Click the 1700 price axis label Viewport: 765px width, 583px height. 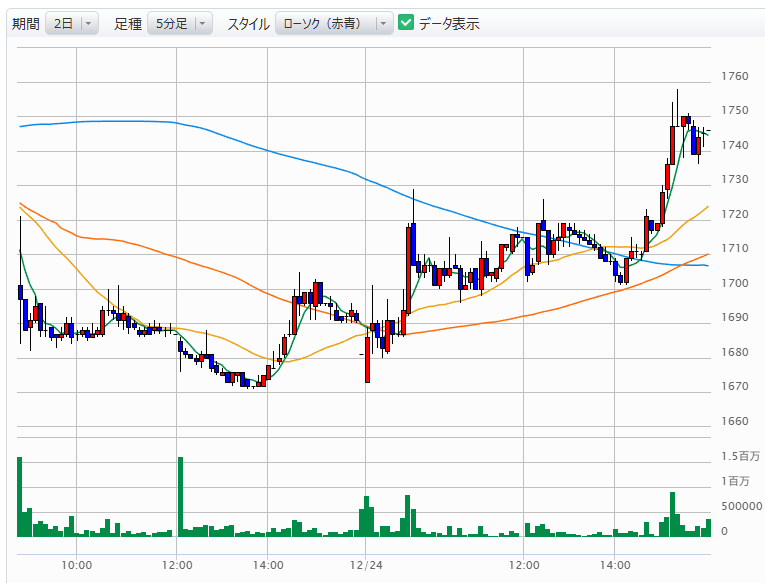click(x=735, y=283)
